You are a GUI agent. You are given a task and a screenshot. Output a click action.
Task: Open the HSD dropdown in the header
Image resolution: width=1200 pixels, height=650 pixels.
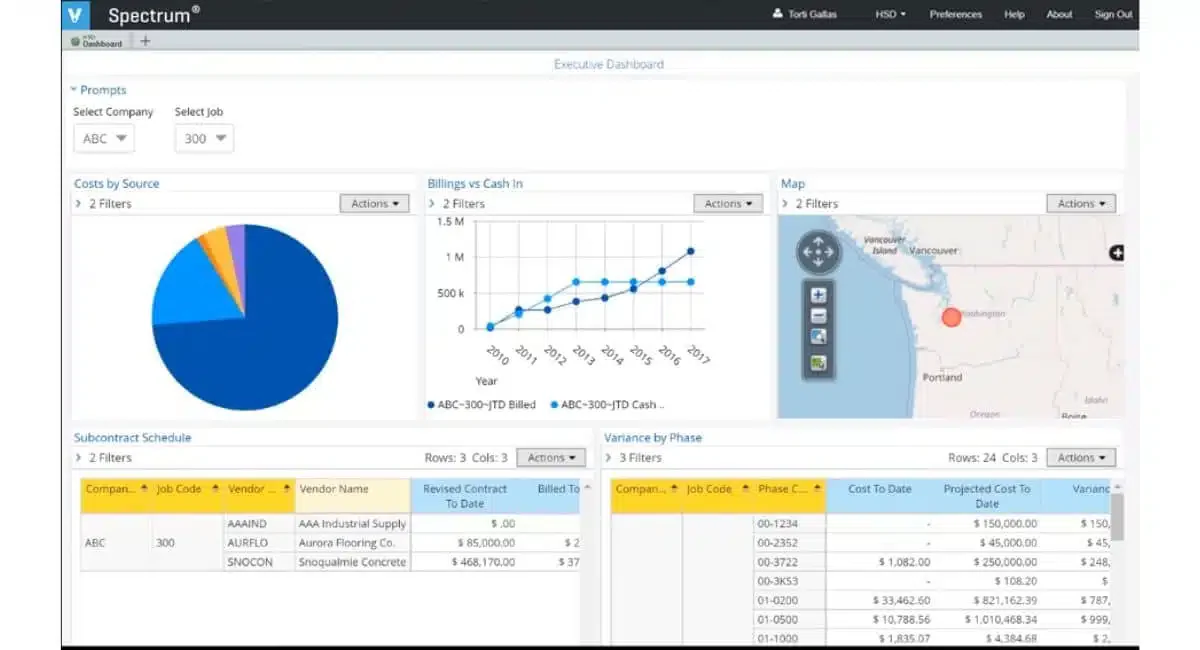[x=890, y=14]
